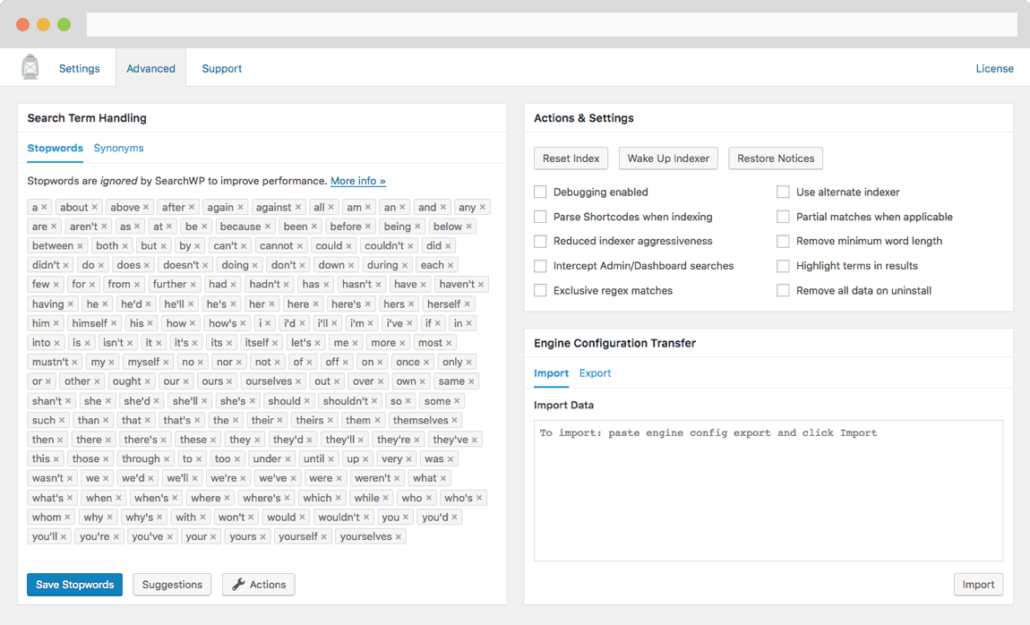Image resolution: width=1030 pixels, height=625 pixels.
Task: Open the License link
Action: [994, 68]
